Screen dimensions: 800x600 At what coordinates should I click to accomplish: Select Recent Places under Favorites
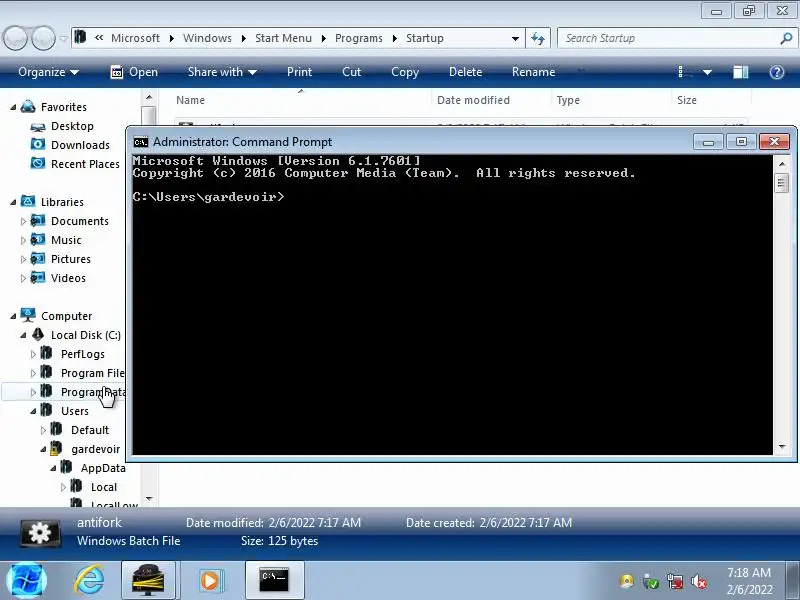(85, 164)
